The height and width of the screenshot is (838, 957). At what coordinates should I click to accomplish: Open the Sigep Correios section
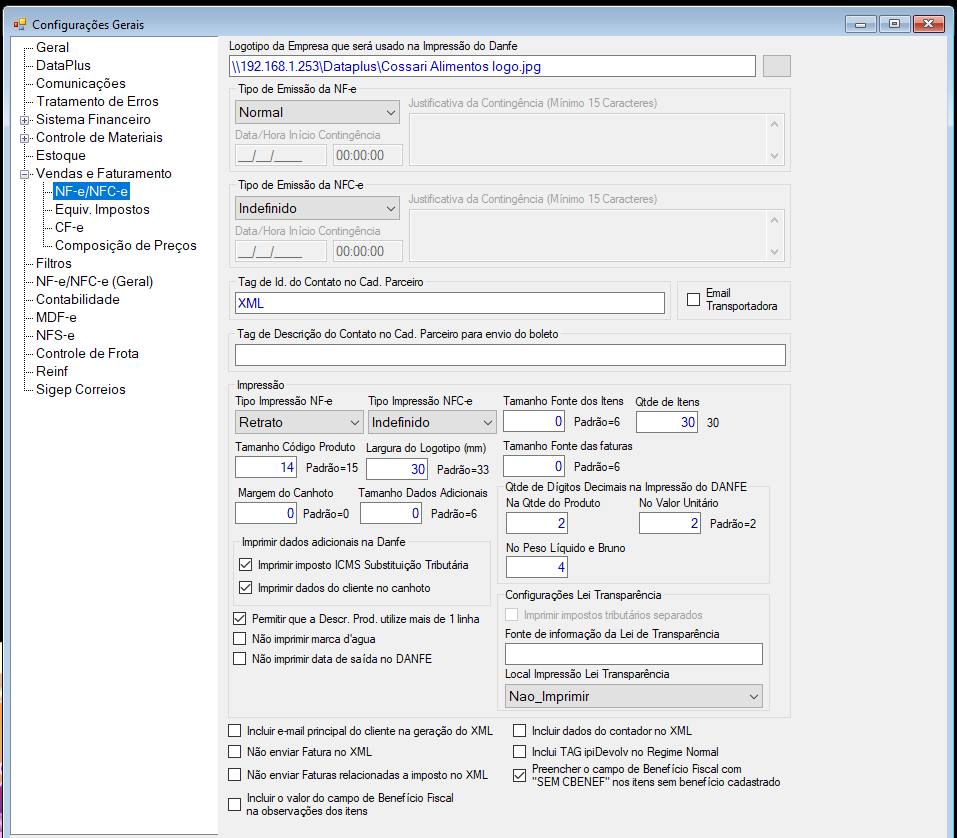81,389
